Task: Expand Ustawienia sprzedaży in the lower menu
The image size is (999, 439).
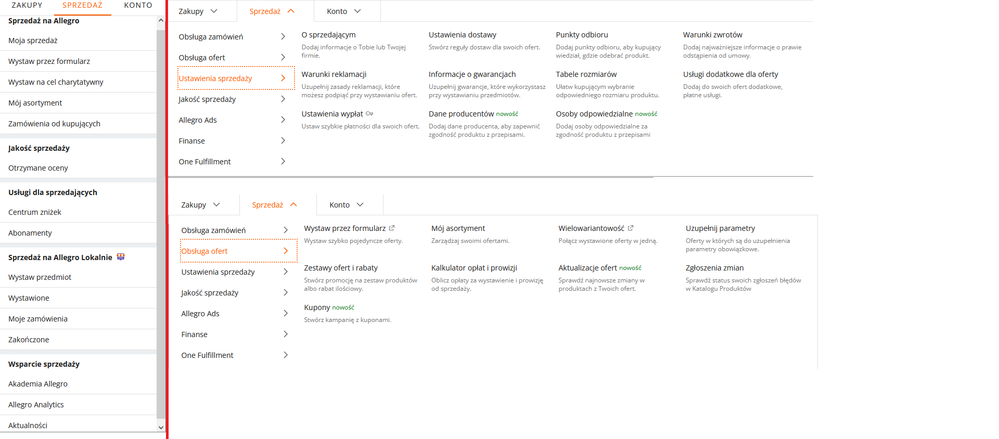Action: pos(234,272)
